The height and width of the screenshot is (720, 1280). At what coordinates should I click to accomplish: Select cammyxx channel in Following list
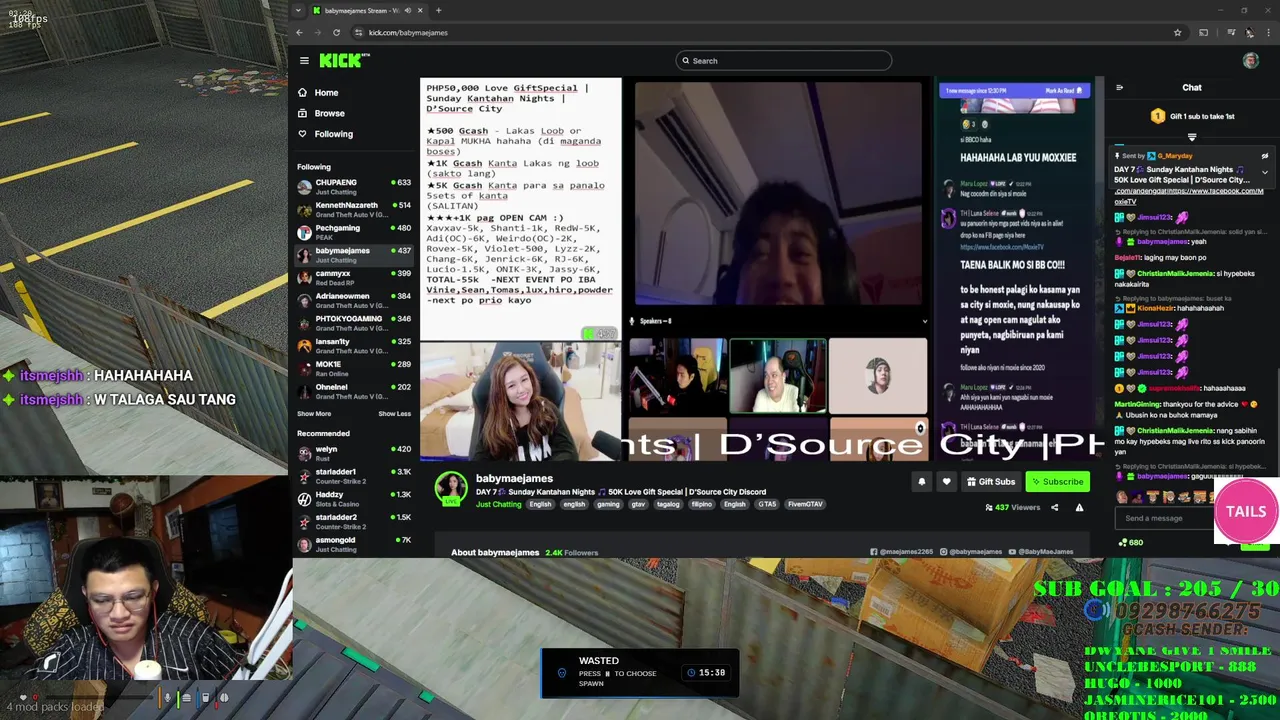pos(354,278)
